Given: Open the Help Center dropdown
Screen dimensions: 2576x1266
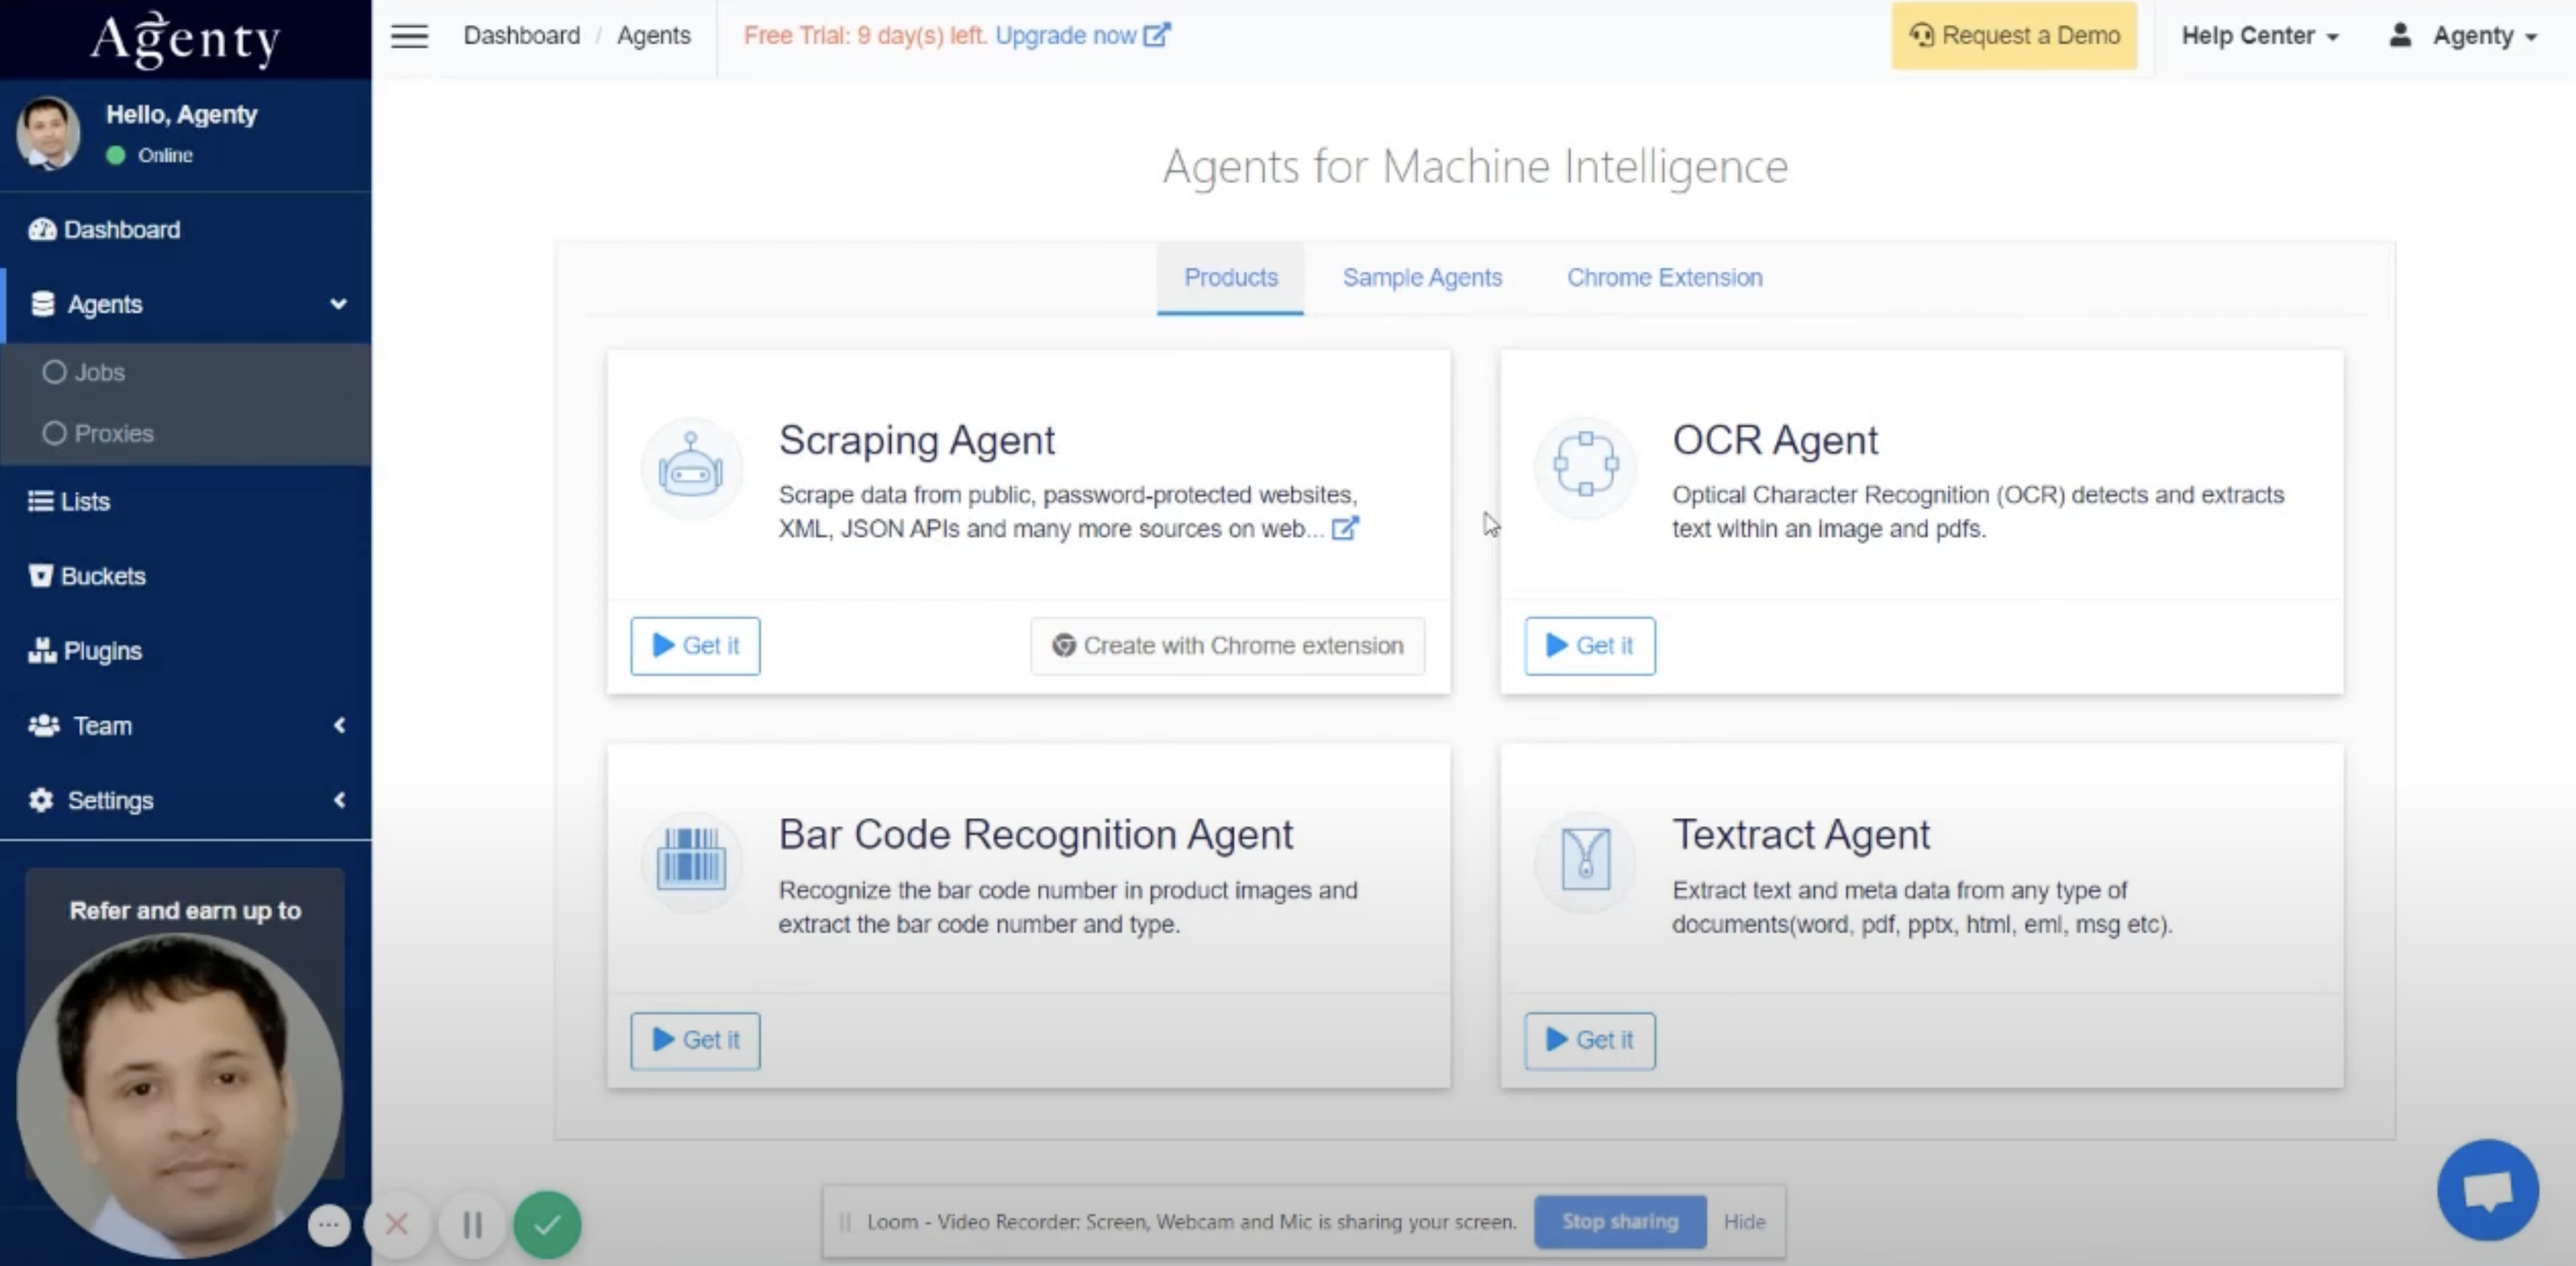Looking at the screenshot, I should click(x=2259, y=36).
